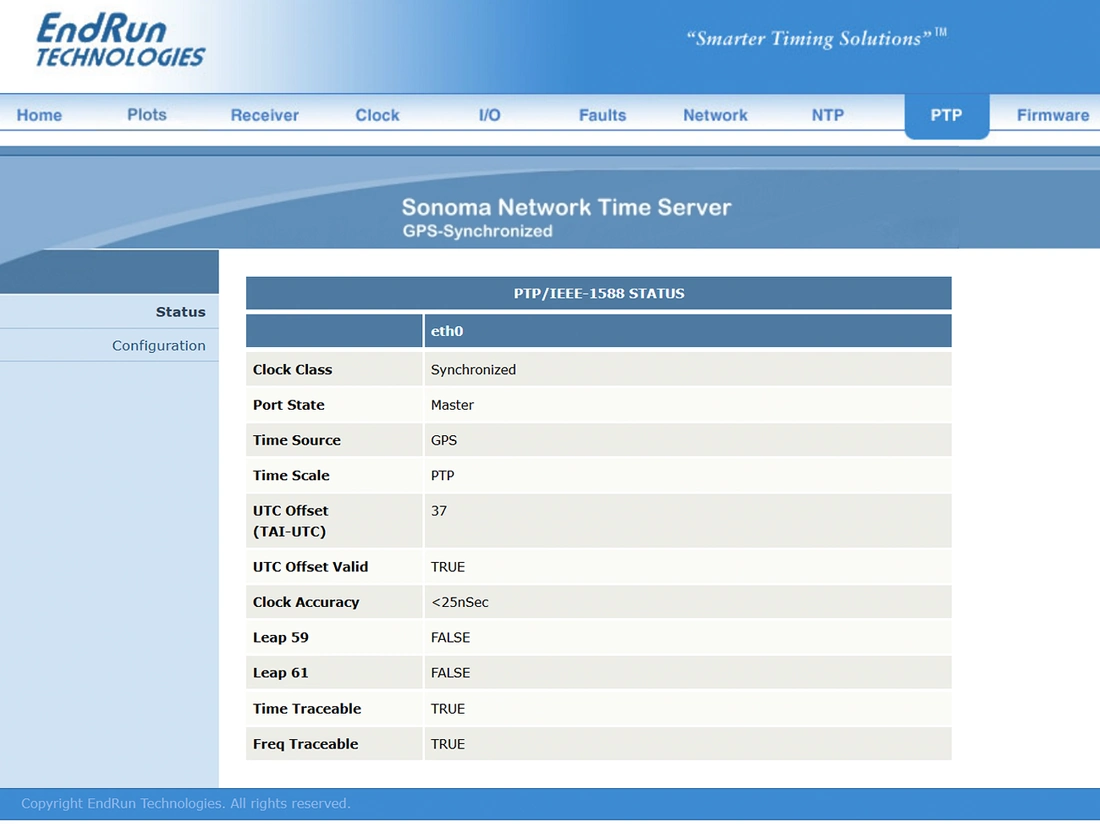Click the EndRun Technologies copyright notice
The width and height of the screenshot is (1100, 833).
pyautogui.click(x=185, y=804)
